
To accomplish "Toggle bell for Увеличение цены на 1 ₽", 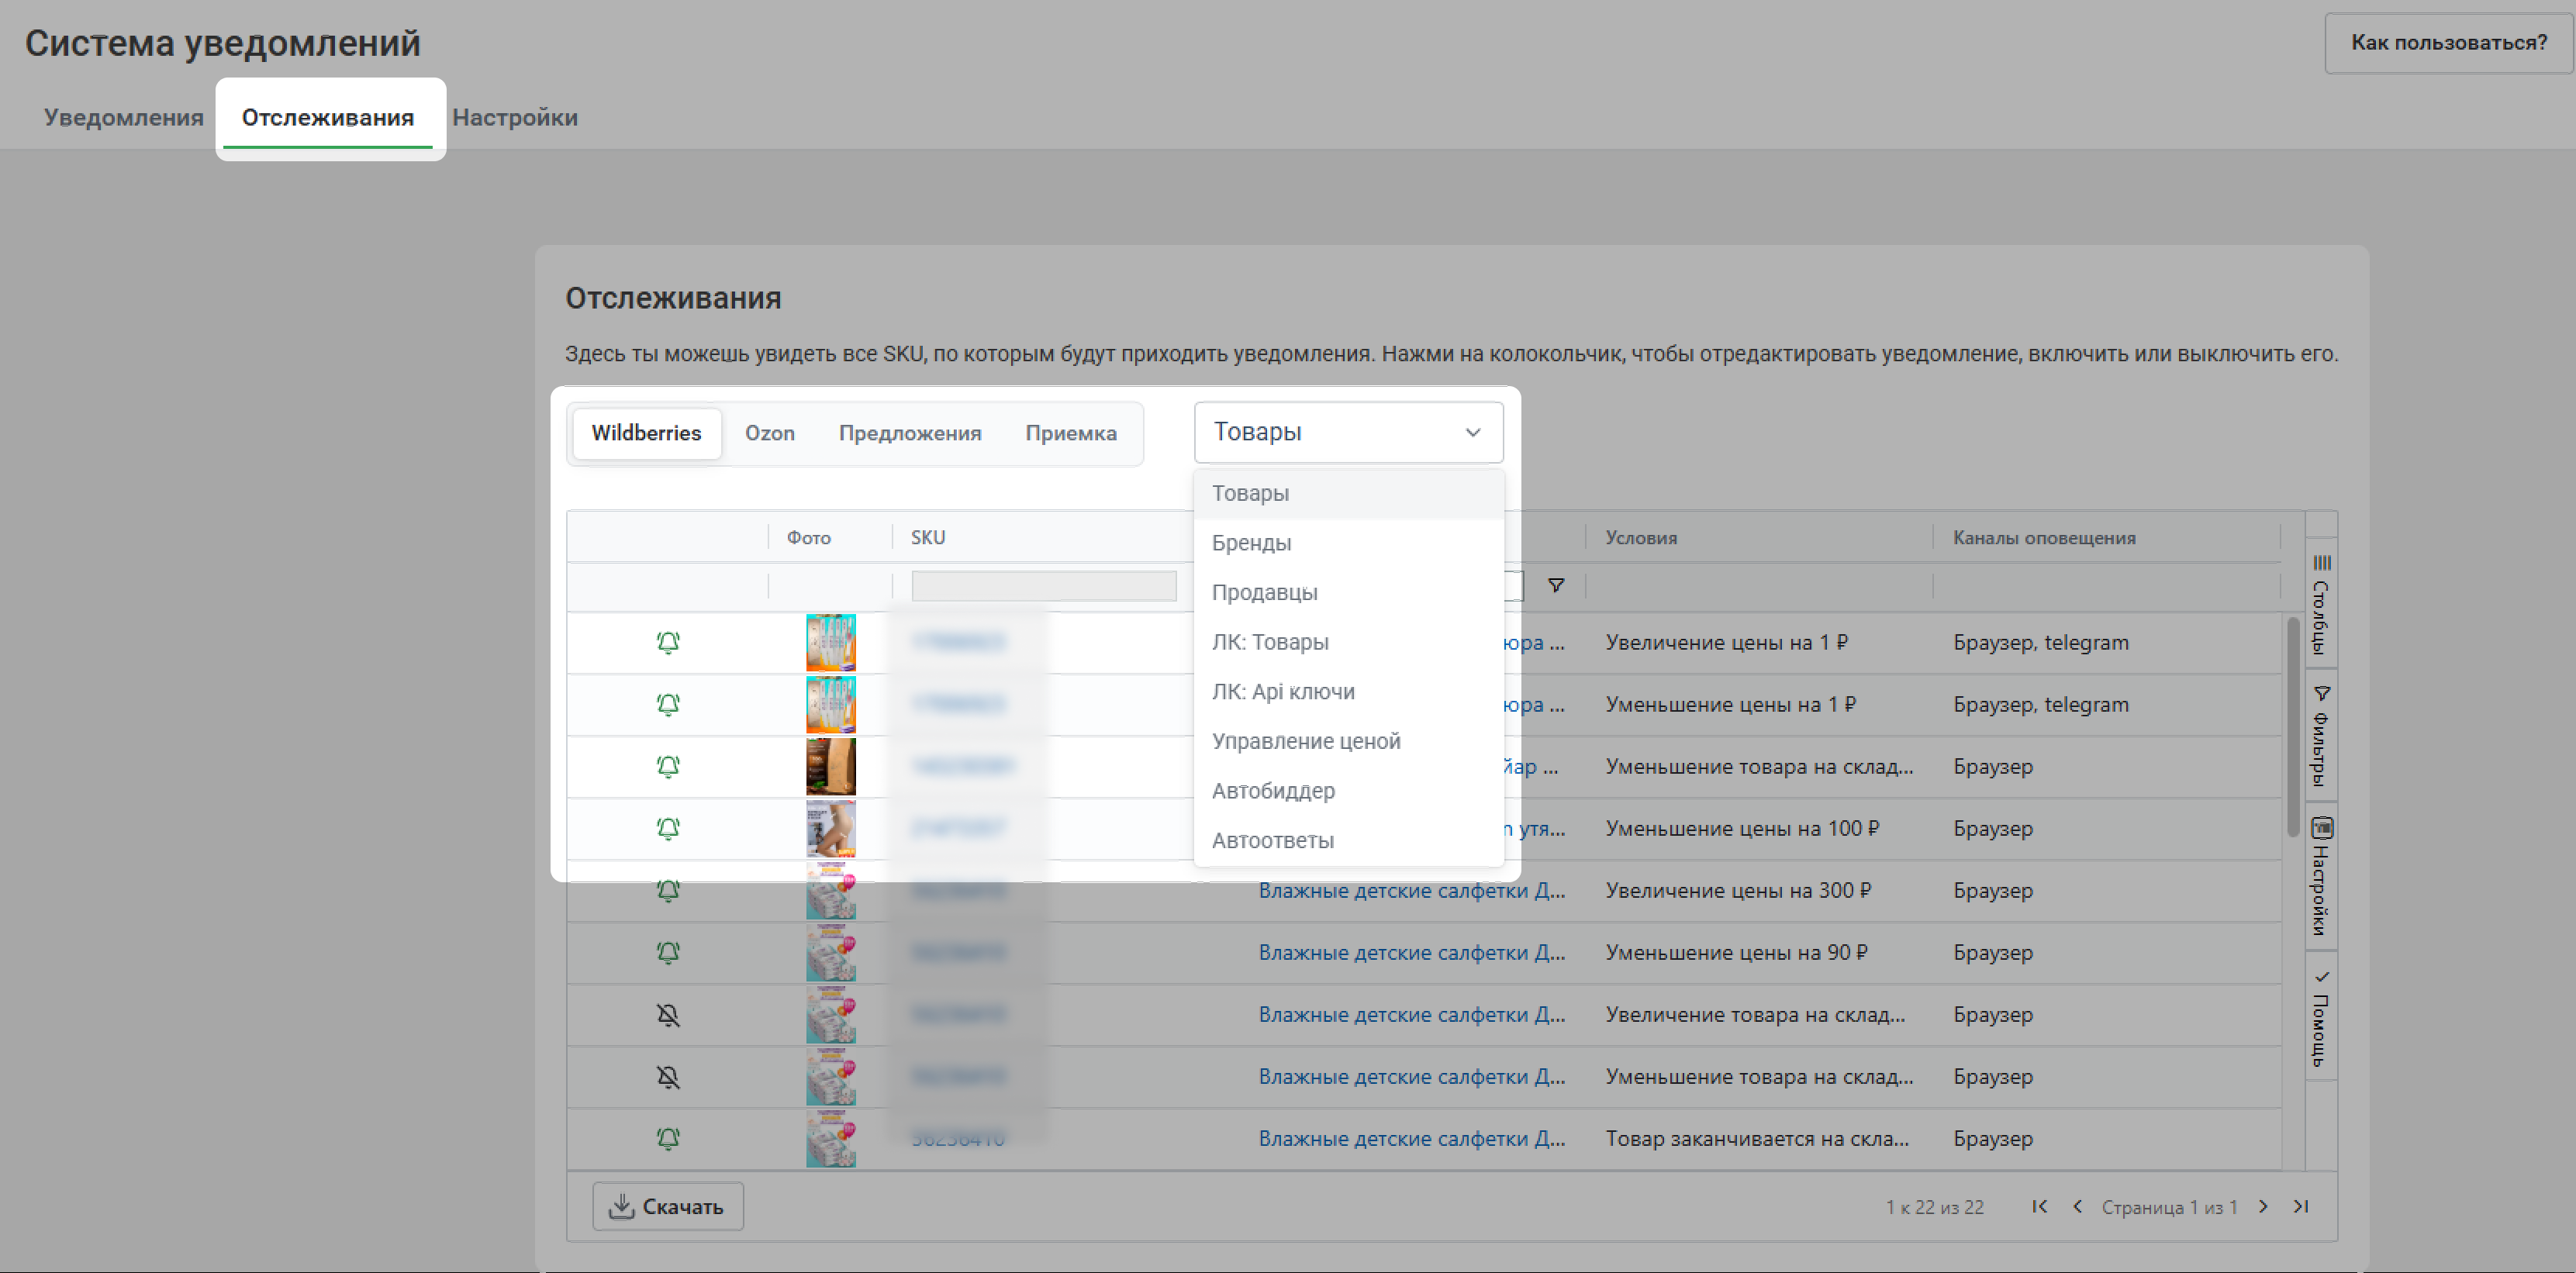I will pyautogui.click(x=668, y=643).
